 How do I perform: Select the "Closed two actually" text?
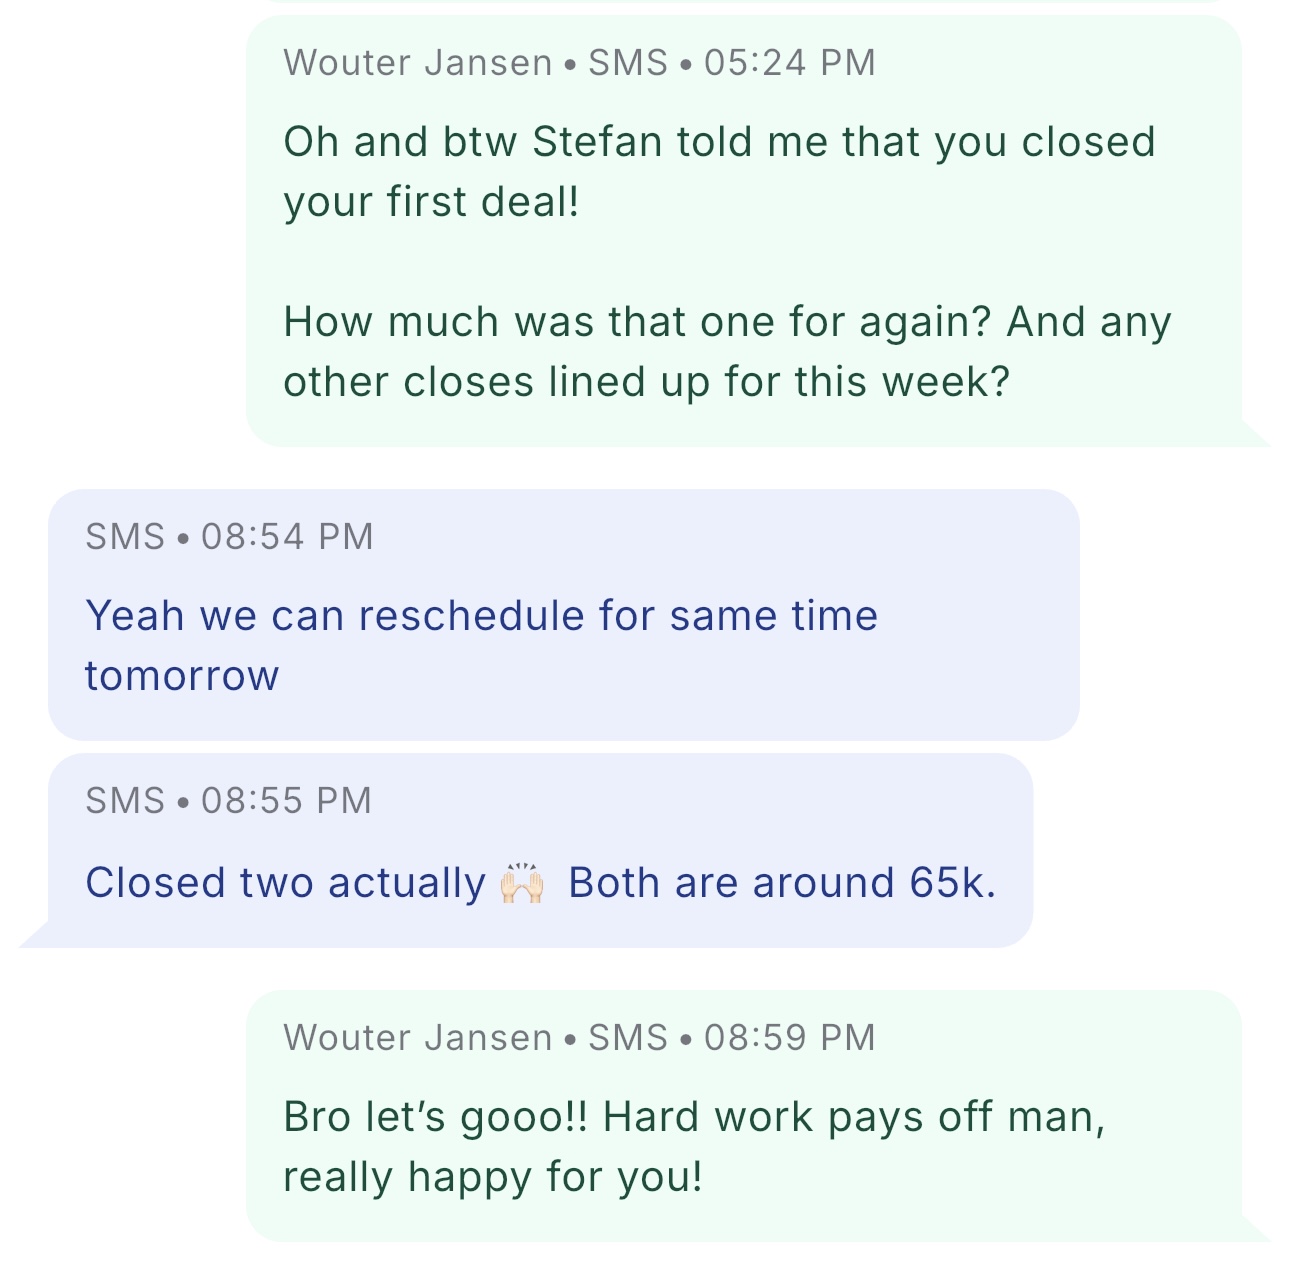point(285,883)
